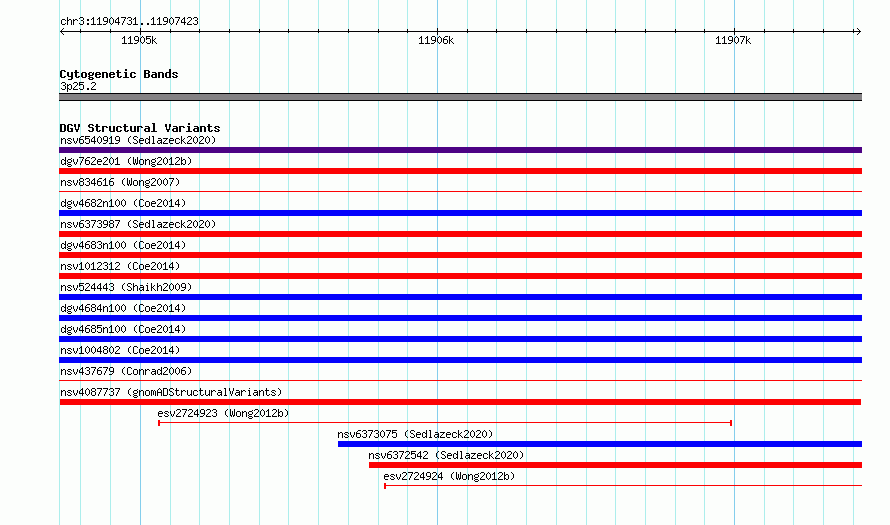
Task: Select the red nsv1012312 variant bar
Action: point(460,276)
